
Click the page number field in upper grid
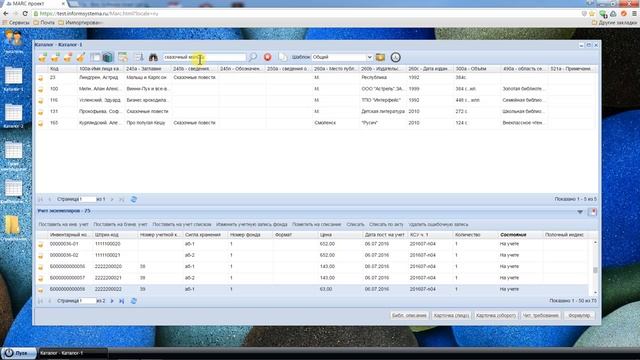(x=88, y=199)
